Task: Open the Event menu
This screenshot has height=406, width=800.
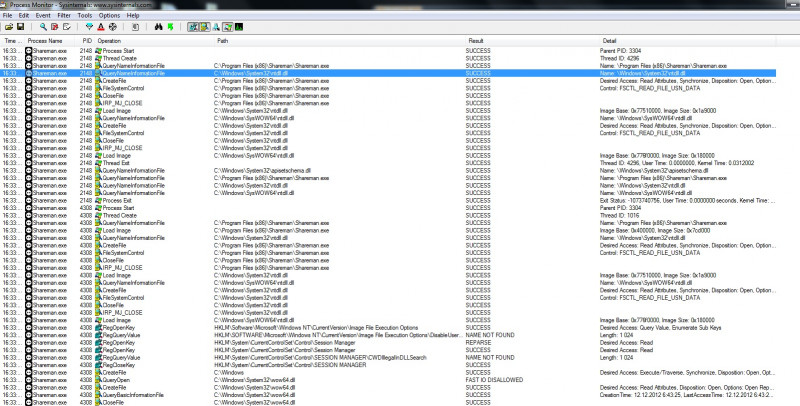Action: point(43,16)
